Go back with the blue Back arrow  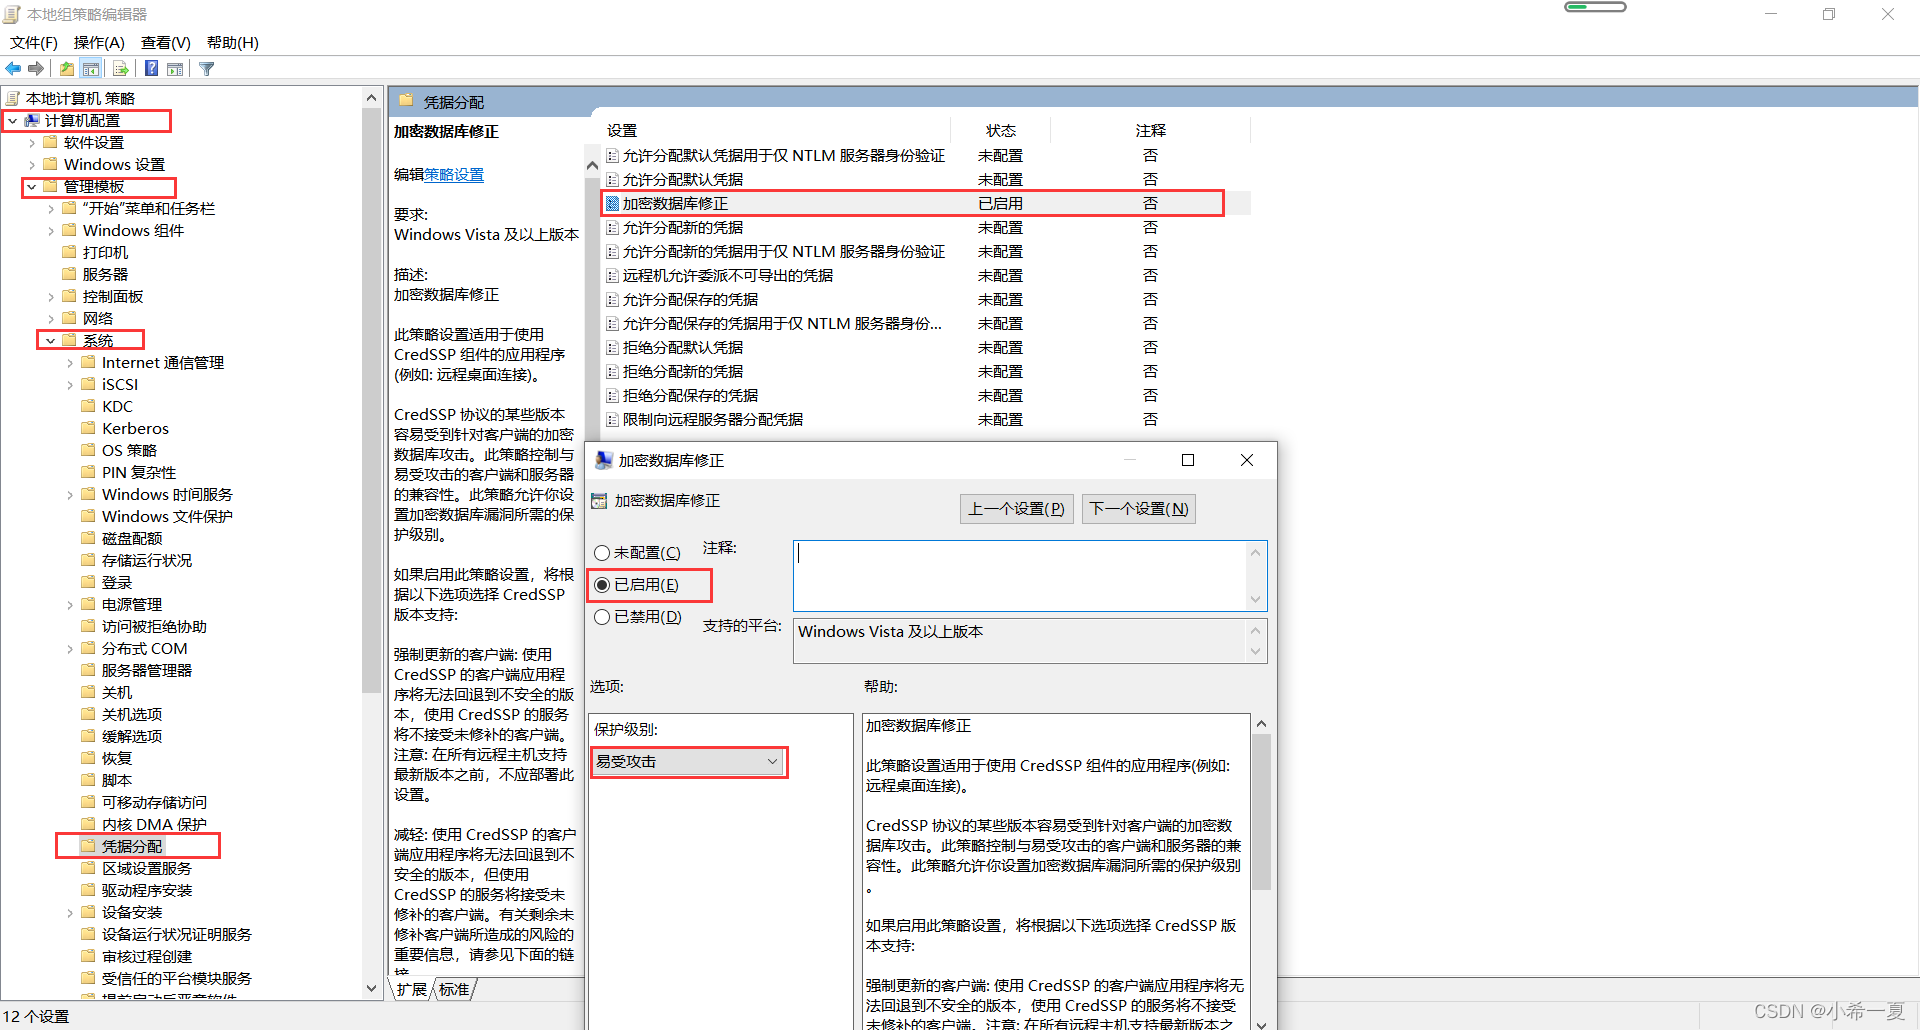[x=13, y=68]
